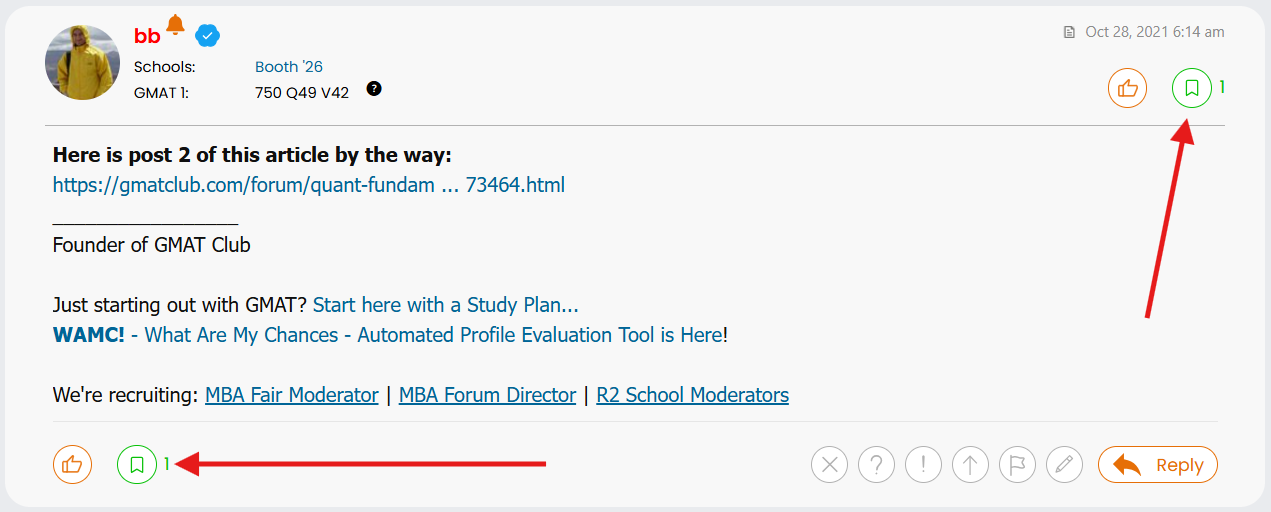Open the R2 School Moderators link

pyautogui.click(x=692, y=395)
